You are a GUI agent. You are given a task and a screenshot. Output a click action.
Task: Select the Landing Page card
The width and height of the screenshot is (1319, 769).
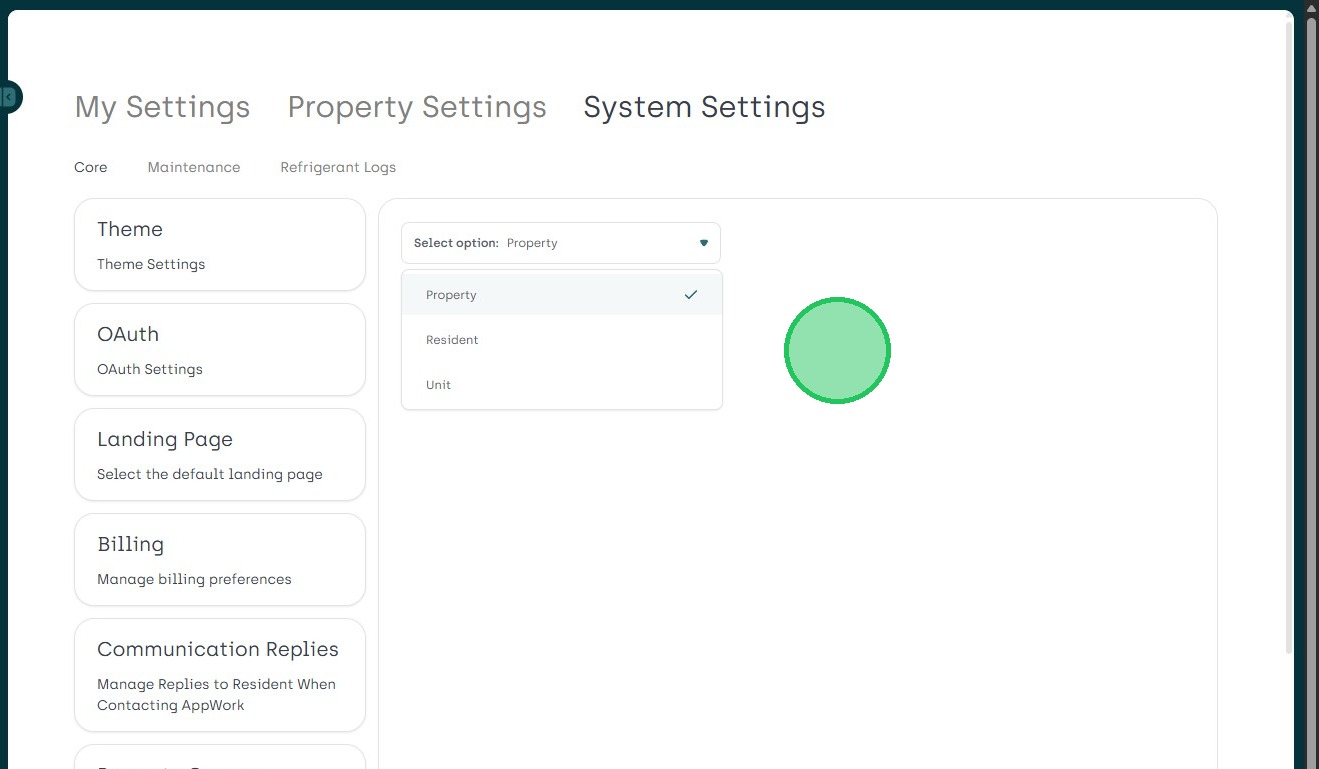pyautogui.click(x=220, y=455)
